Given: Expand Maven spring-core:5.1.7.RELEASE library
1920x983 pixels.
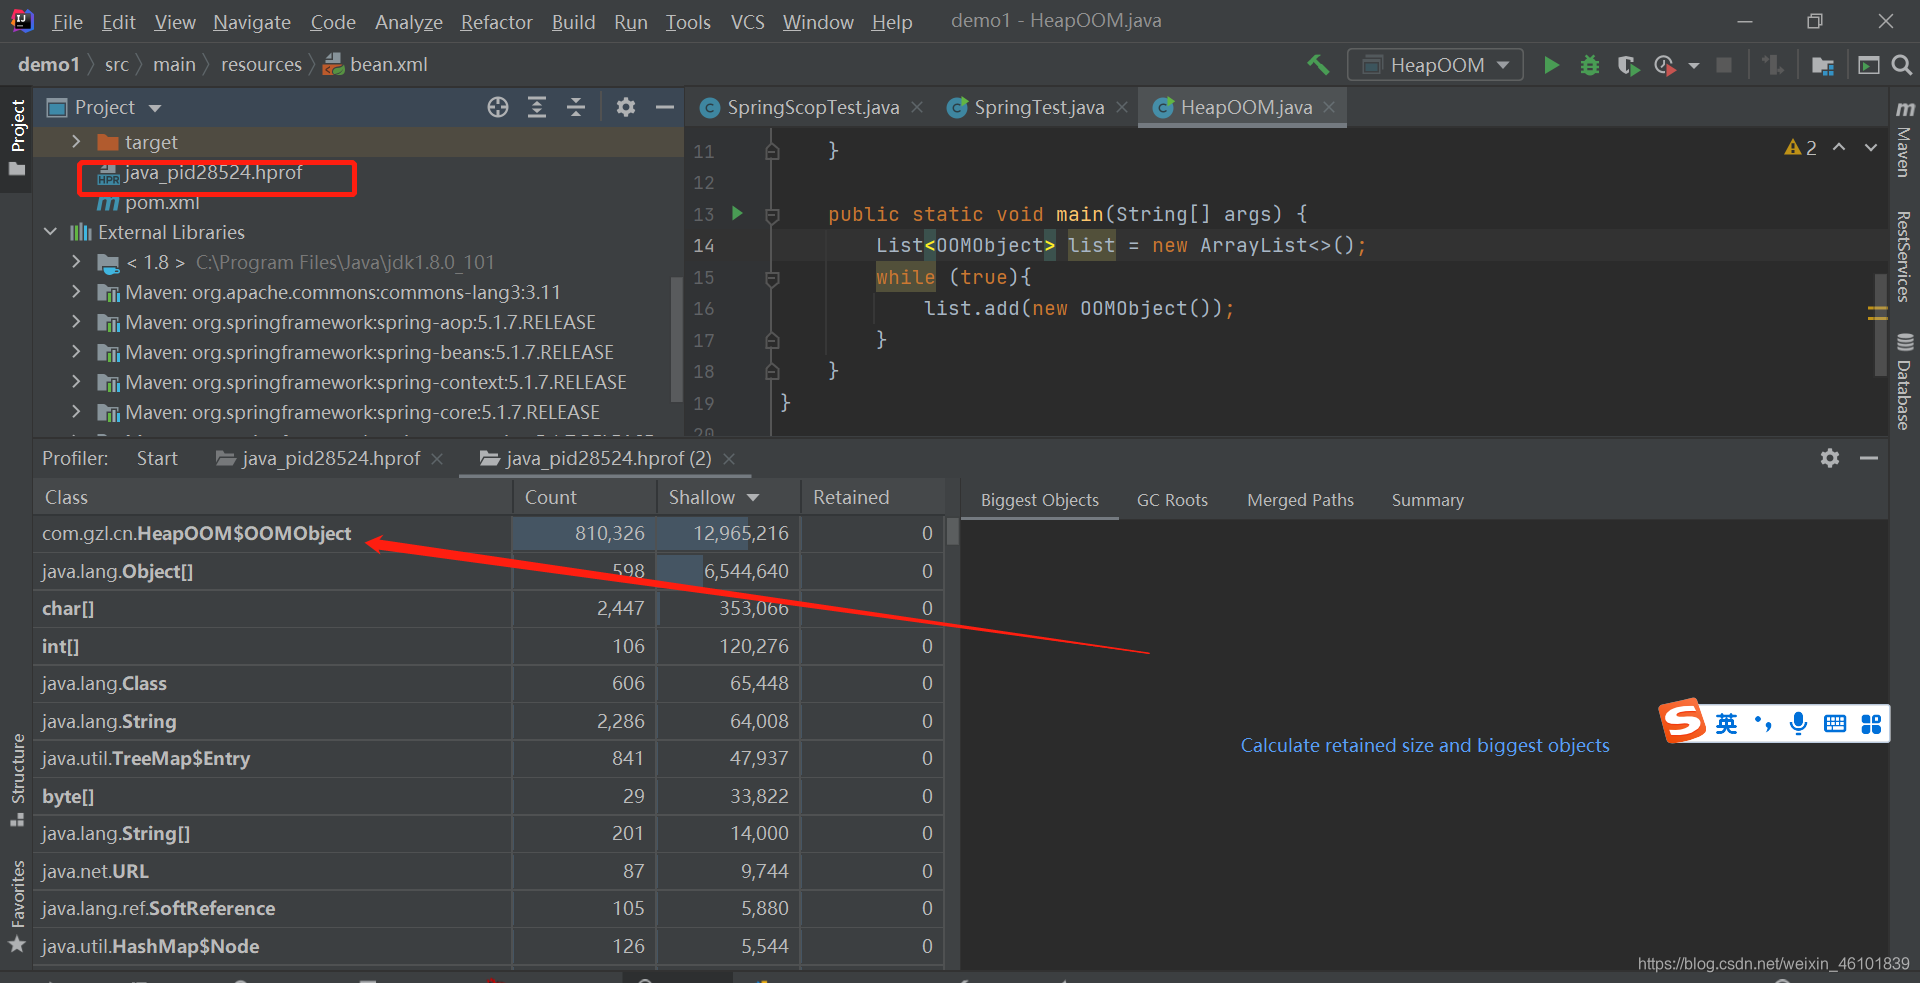Looking at the screenshot, I should tap(76, 412).
